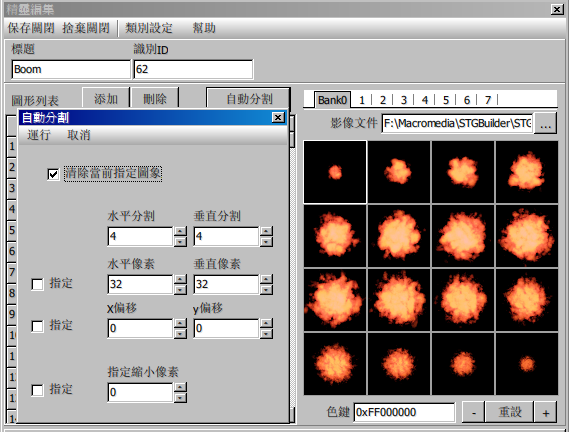
Task: Switch to bank tab 2
Action: (x=383, y=100)
